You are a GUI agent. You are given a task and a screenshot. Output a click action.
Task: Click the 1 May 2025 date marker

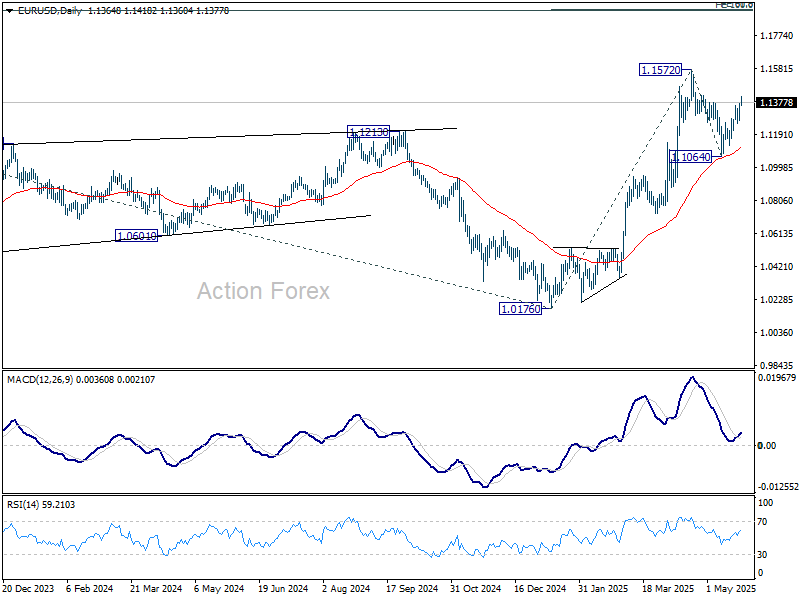(726, 589)
